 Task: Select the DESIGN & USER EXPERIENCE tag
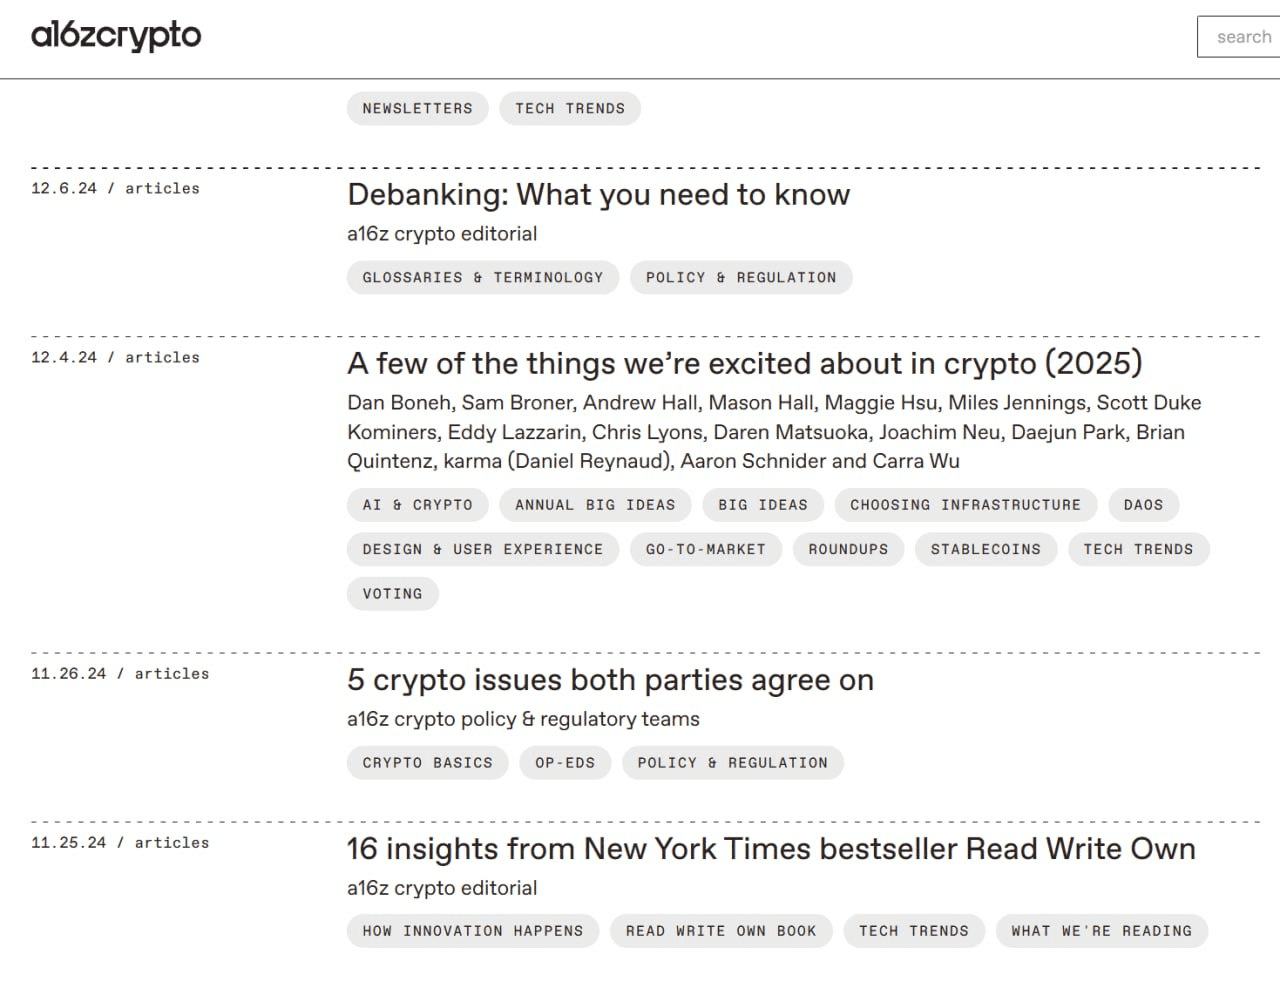pyautogui.click(x=483, y=549)
